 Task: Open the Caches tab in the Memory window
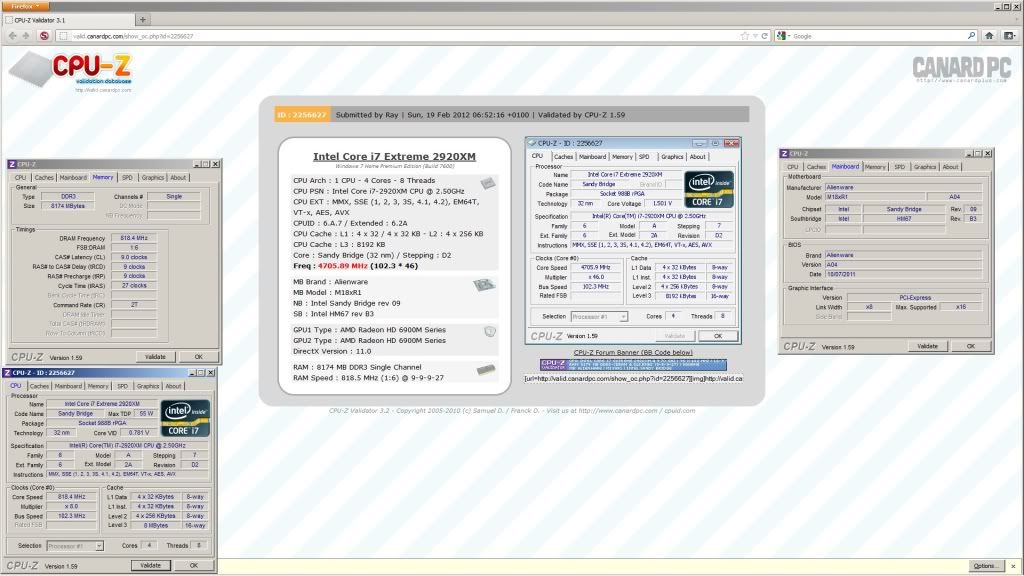point(44,178)
